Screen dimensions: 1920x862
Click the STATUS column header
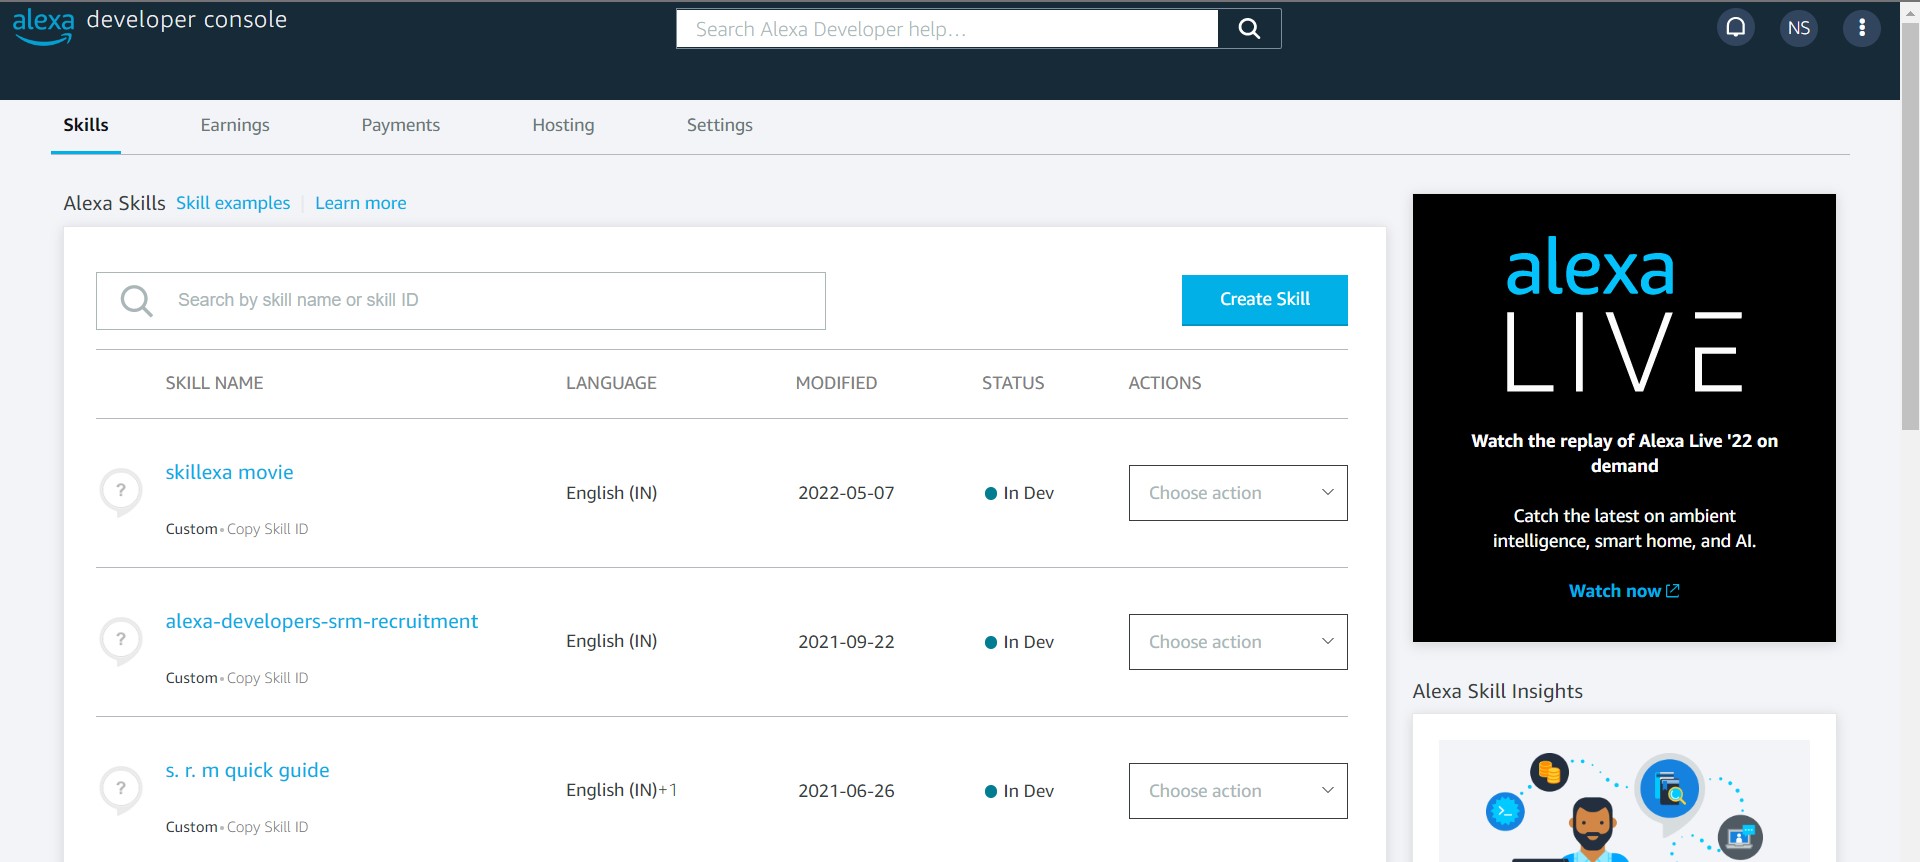point(1013,383)
